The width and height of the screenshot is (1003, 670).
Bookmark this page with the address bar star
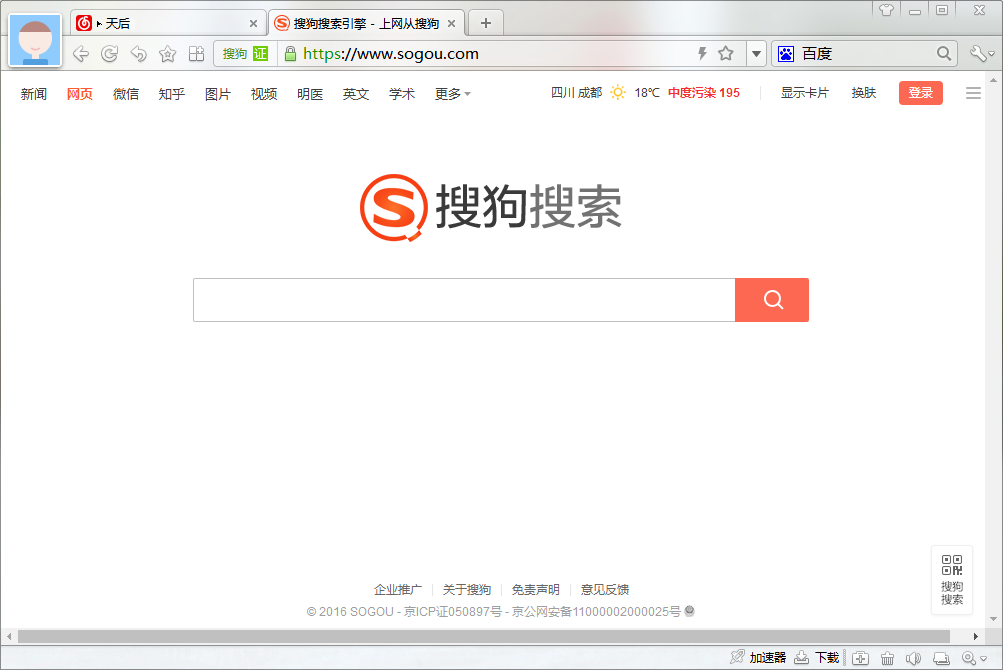click(726, 54)
